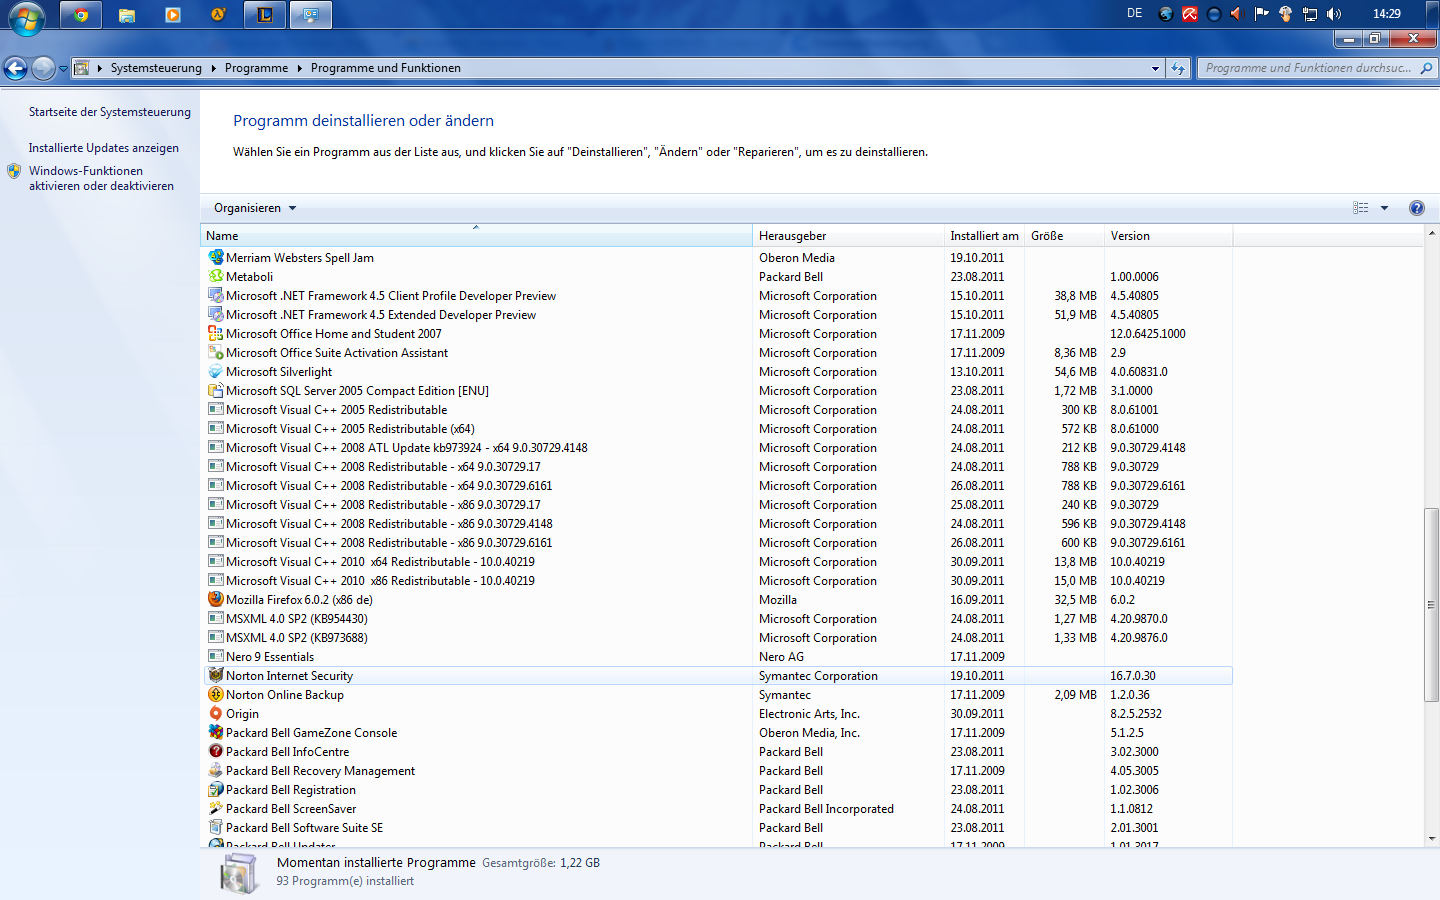Select the Metaboli program icon

pos(215,276)
